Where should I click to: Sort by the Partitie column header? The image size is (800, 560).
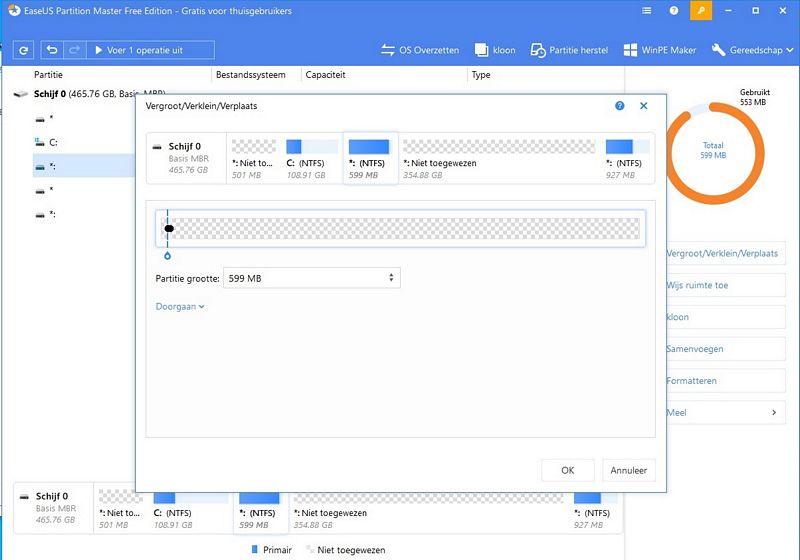(x=48, y=74)
